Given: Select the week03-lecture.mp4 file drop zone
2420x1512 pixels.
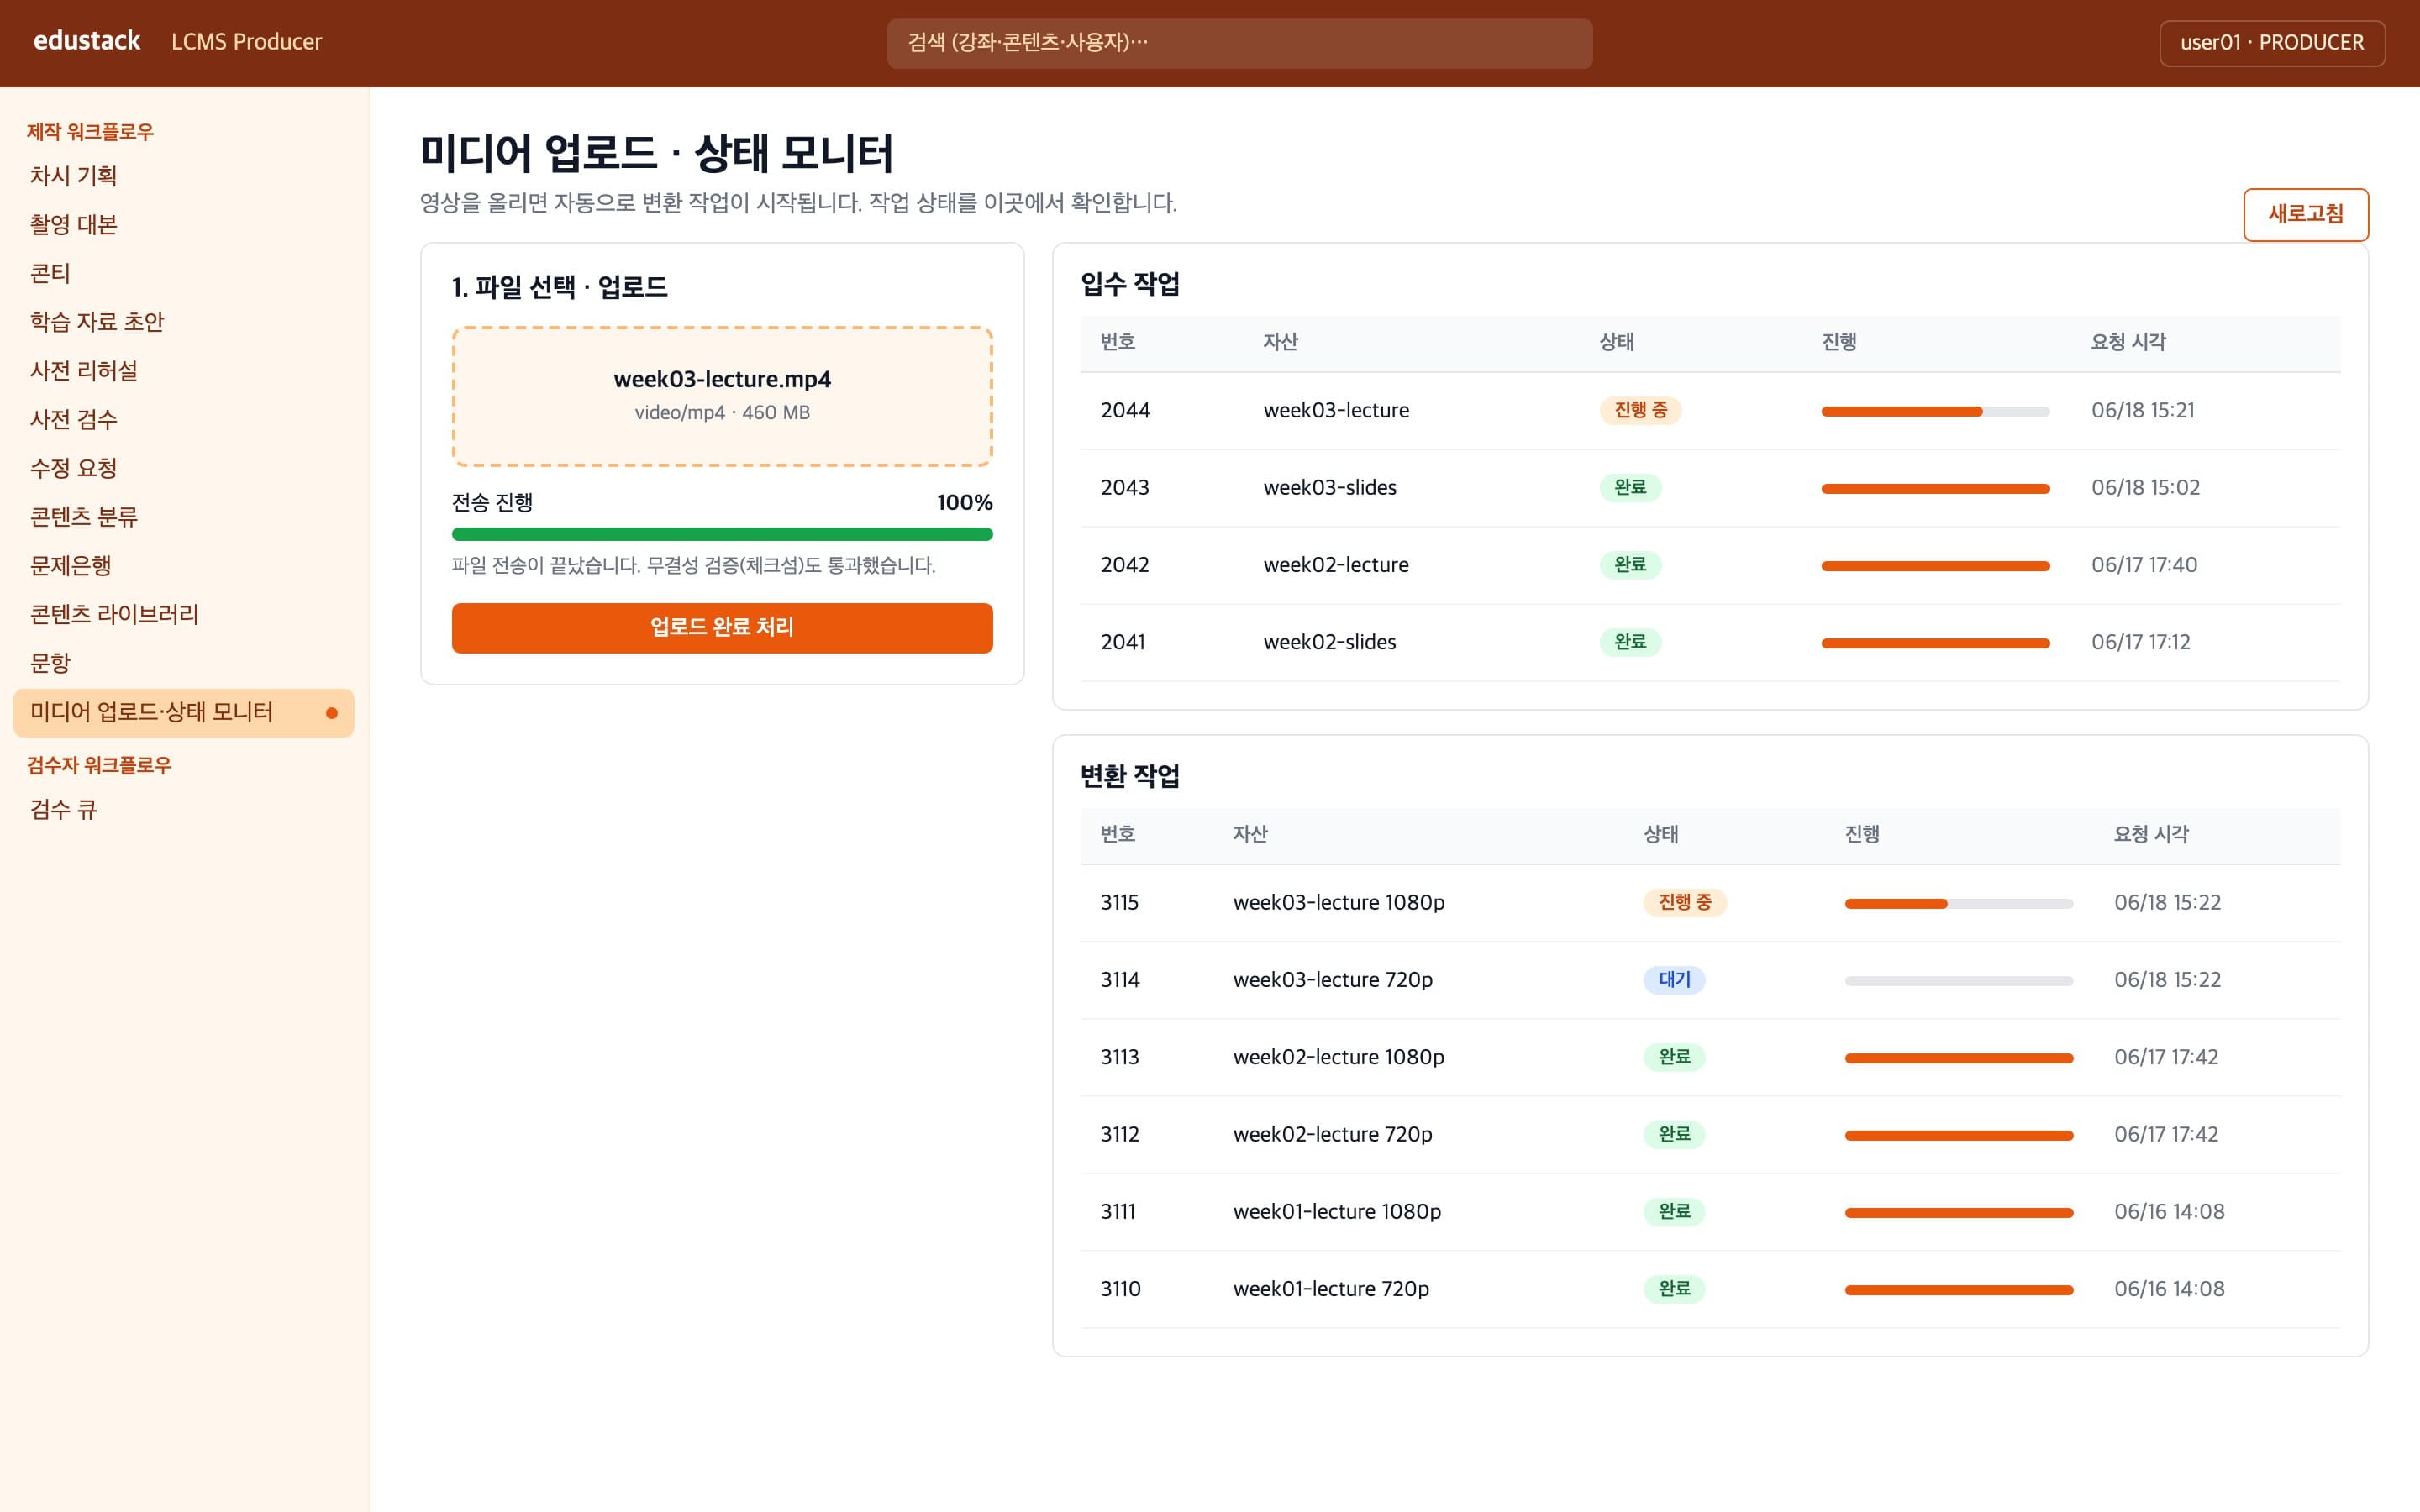Looking at the screenshot, I should point(722,396).
